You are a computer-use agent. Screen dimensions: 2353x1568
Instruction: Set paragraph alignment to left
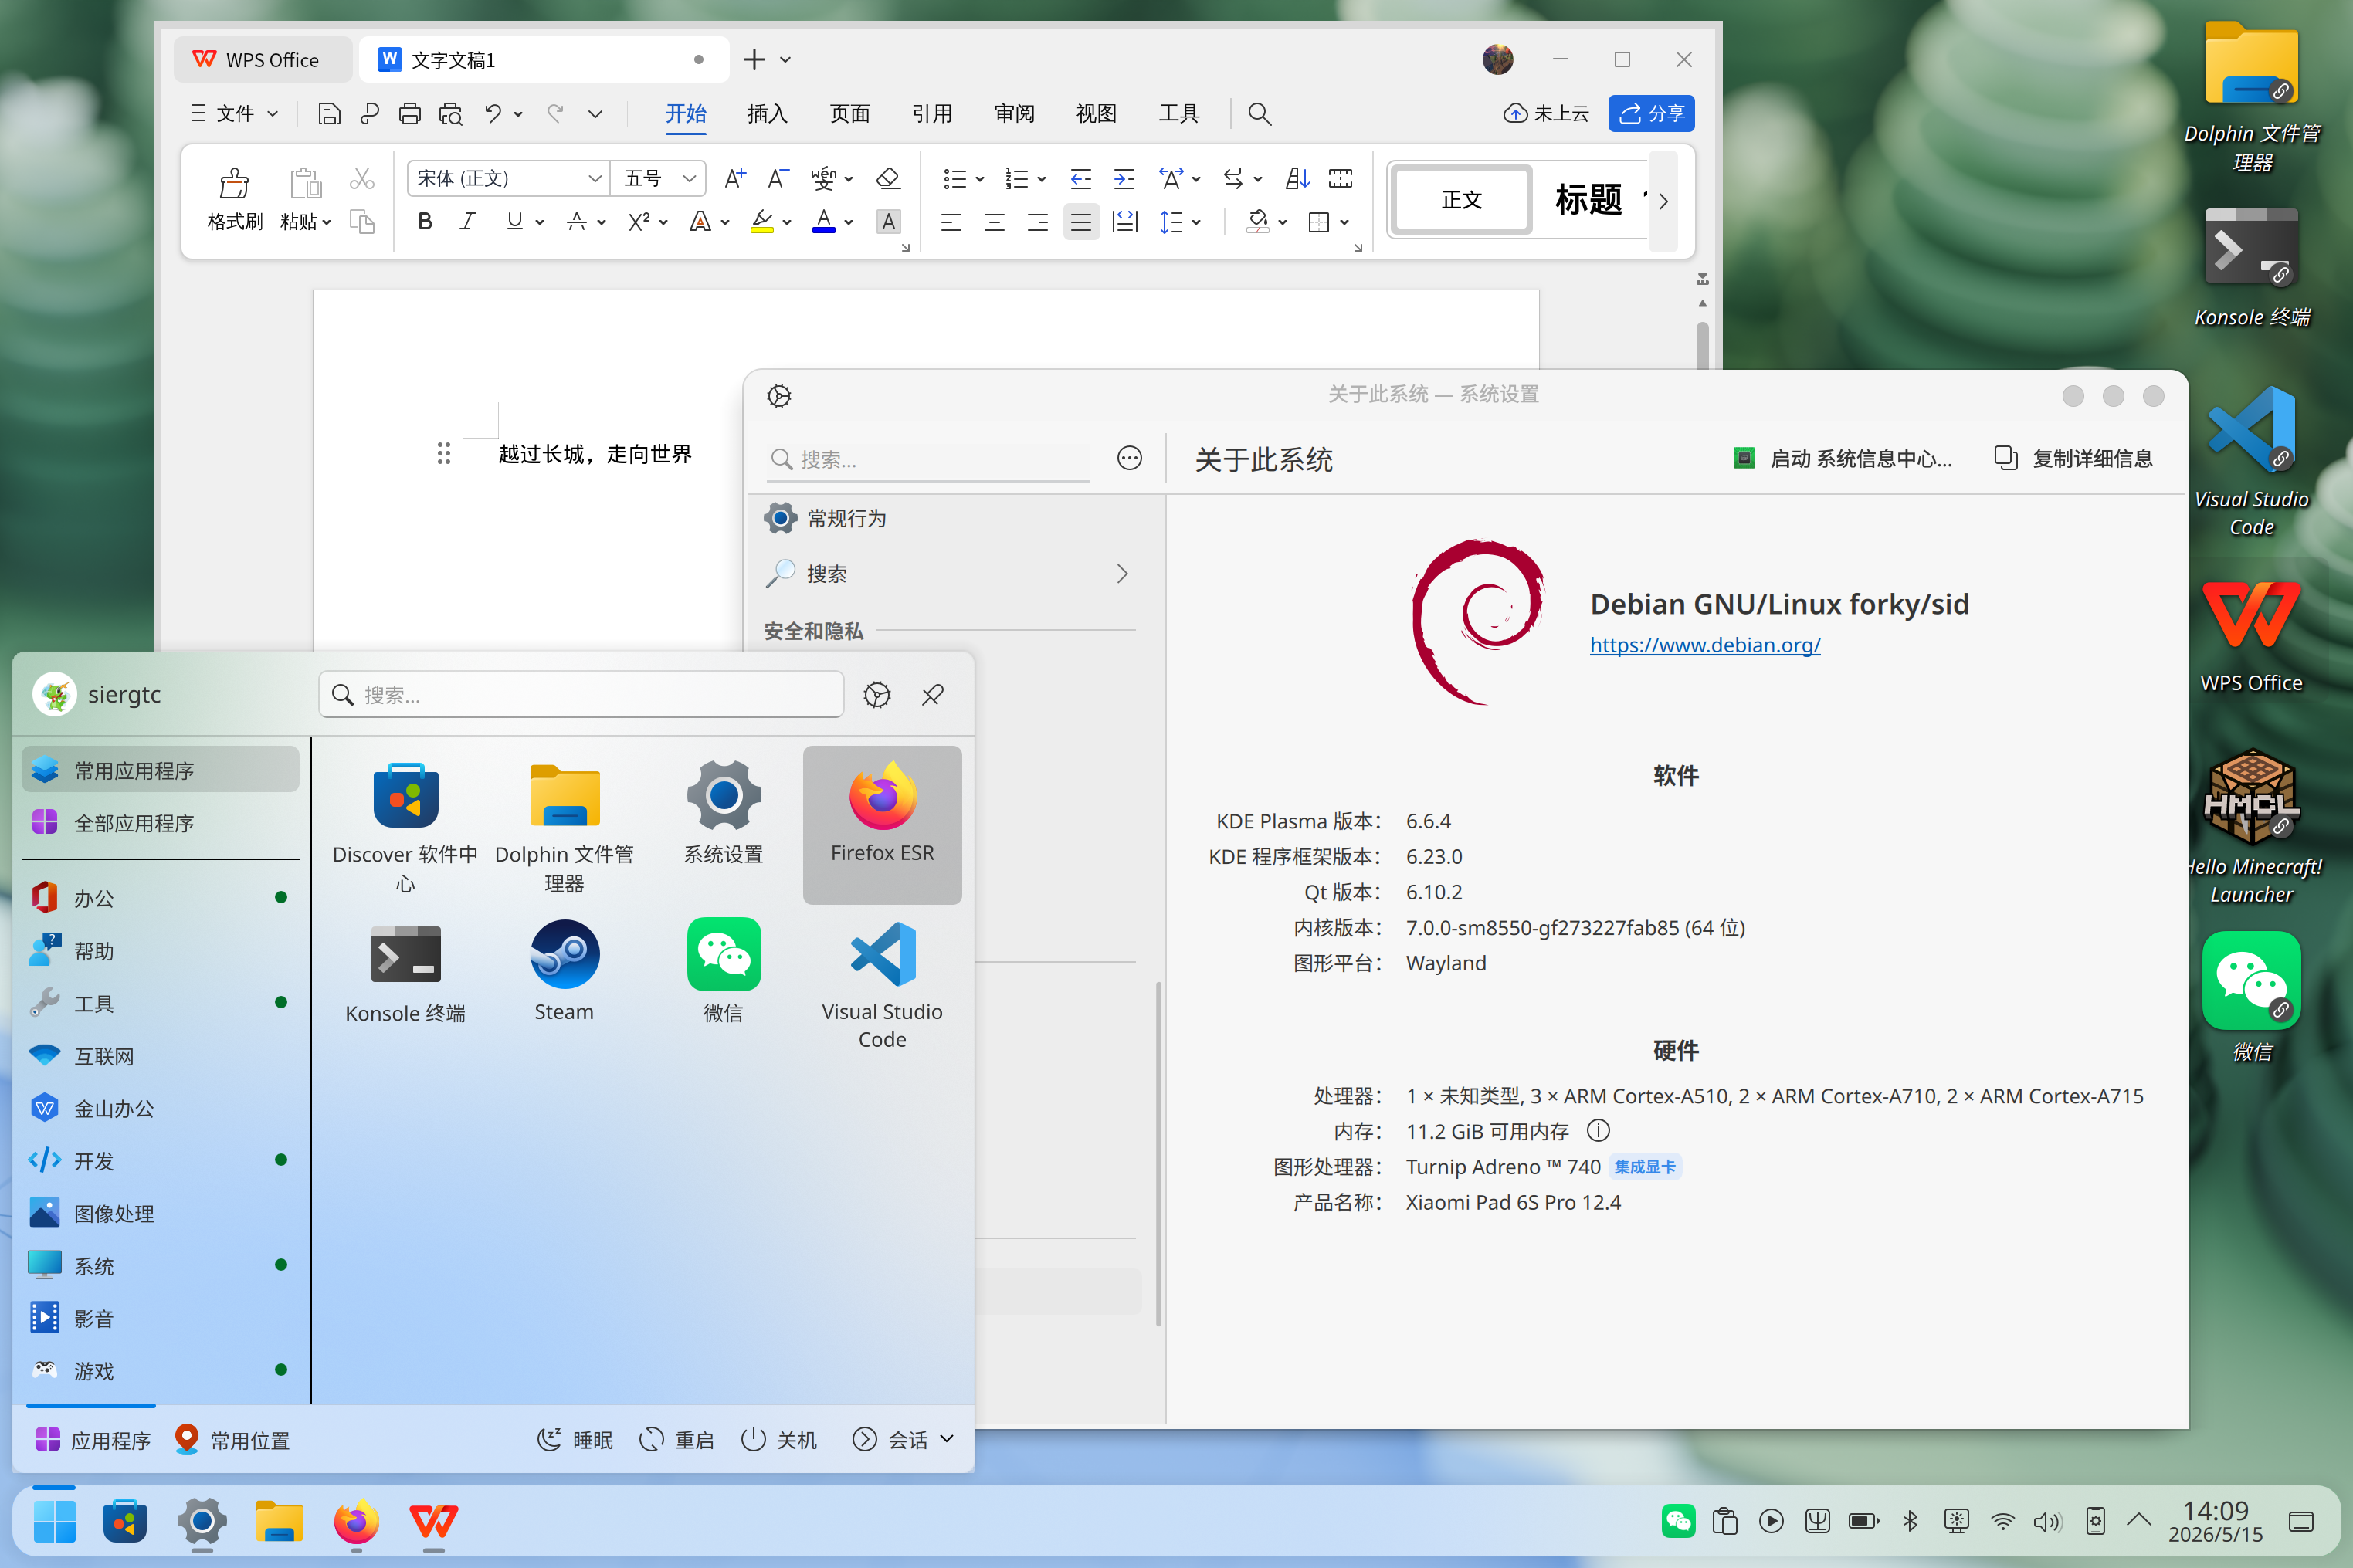tap(951, 222)
